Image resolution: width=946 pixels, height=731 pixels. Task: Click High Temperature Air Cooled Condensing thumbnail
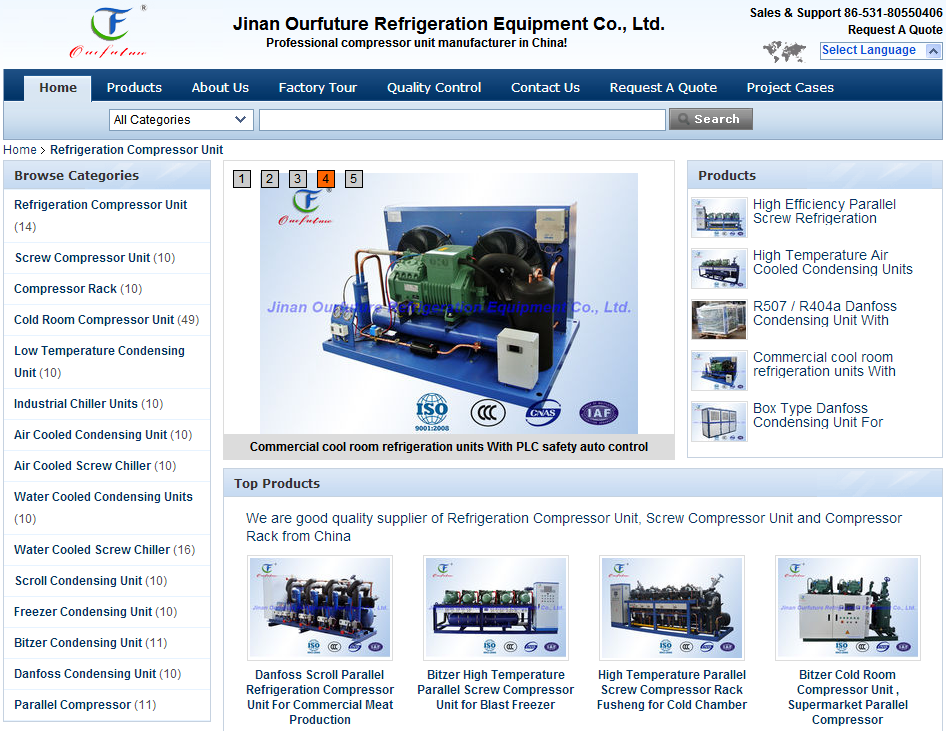tap(719, 268)
